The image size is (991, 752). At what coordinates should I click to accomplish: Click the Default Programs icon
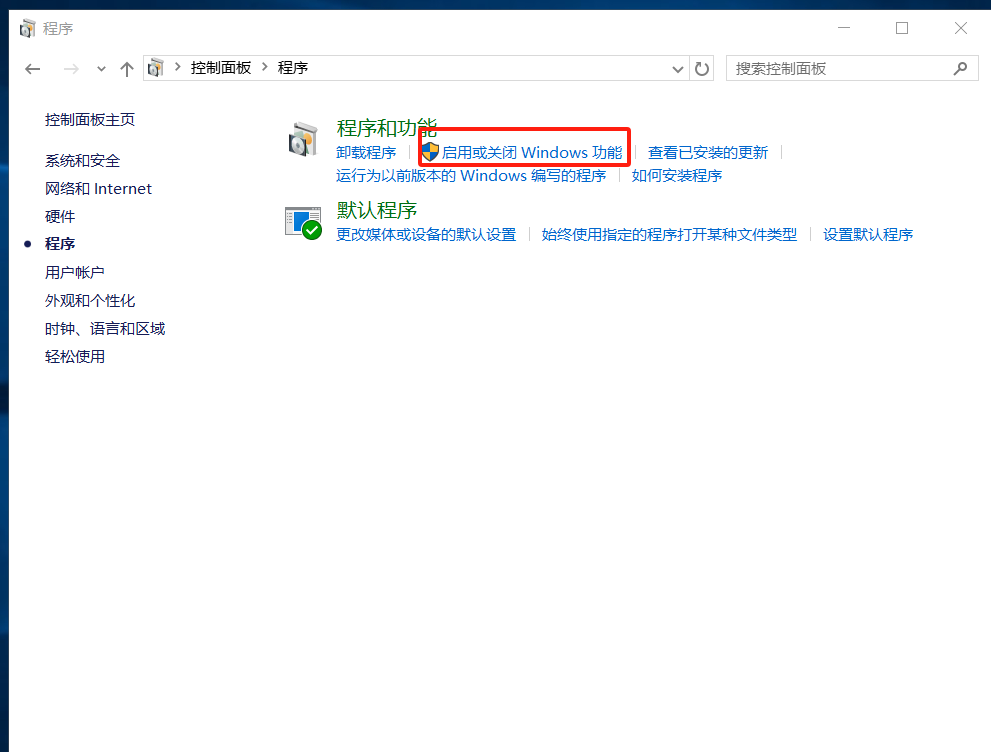coord(303,222)
